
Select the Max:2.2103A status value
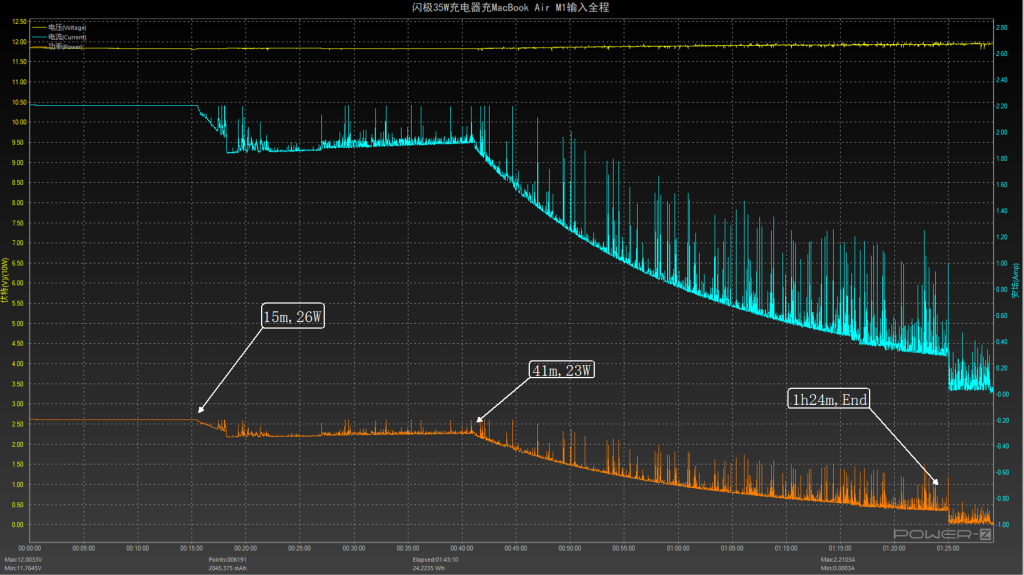pyautogui.click(x=838, y=560)
